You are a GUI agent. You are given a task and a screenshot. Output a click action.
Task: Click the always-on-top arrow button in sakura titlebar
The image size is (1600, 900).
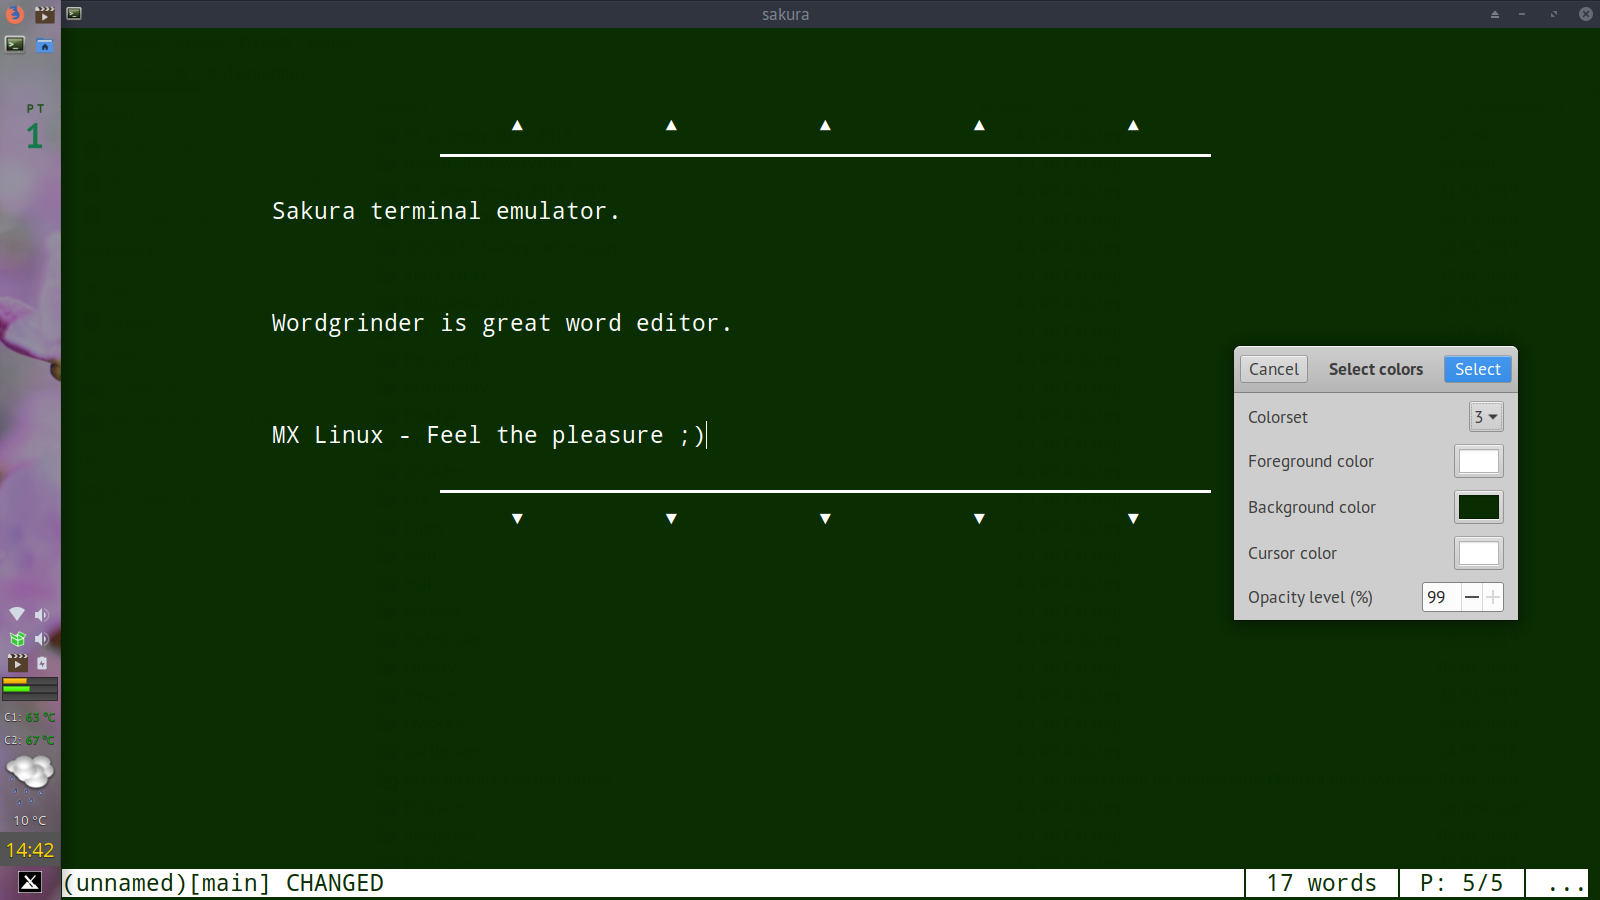(1495, 14)
